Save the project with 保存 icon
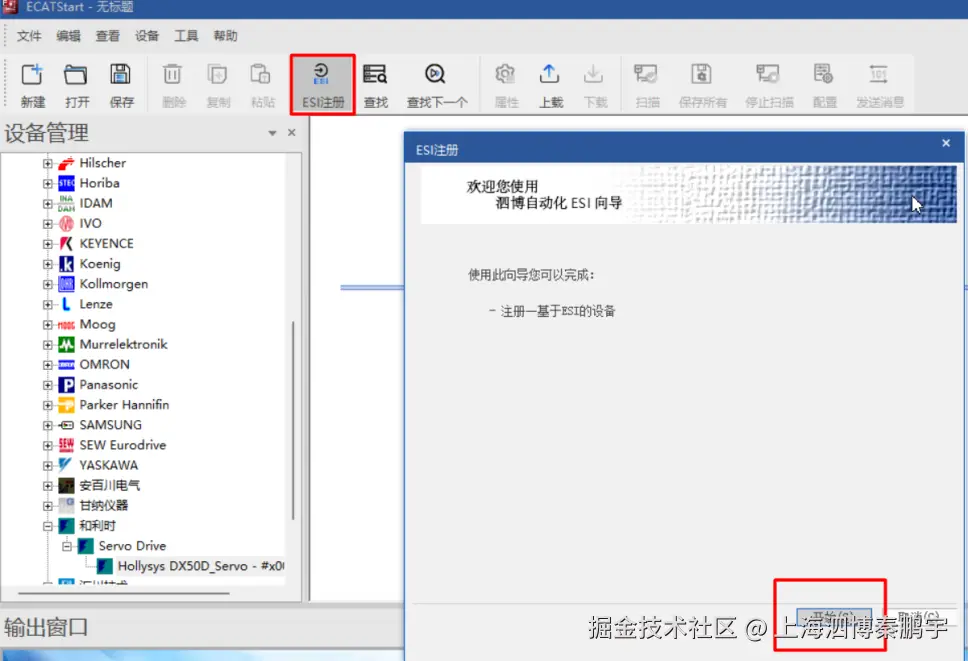This screenshot has height=661, width=968. (121, 78)
